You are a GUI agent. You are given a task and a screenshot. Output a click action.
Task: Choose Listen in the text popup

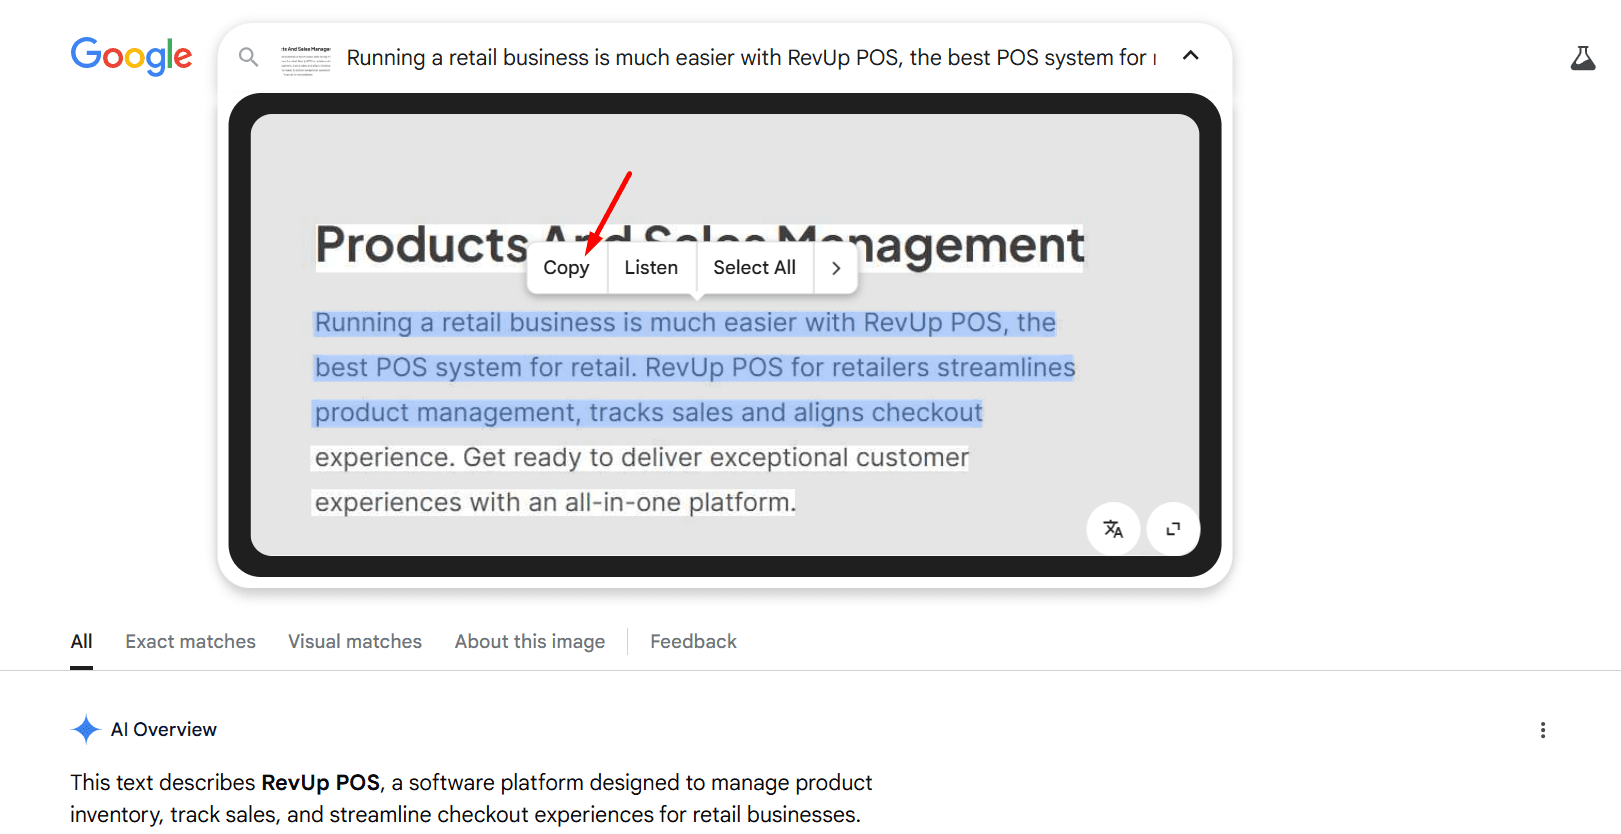pyautogui.click(x=651, y=268)
